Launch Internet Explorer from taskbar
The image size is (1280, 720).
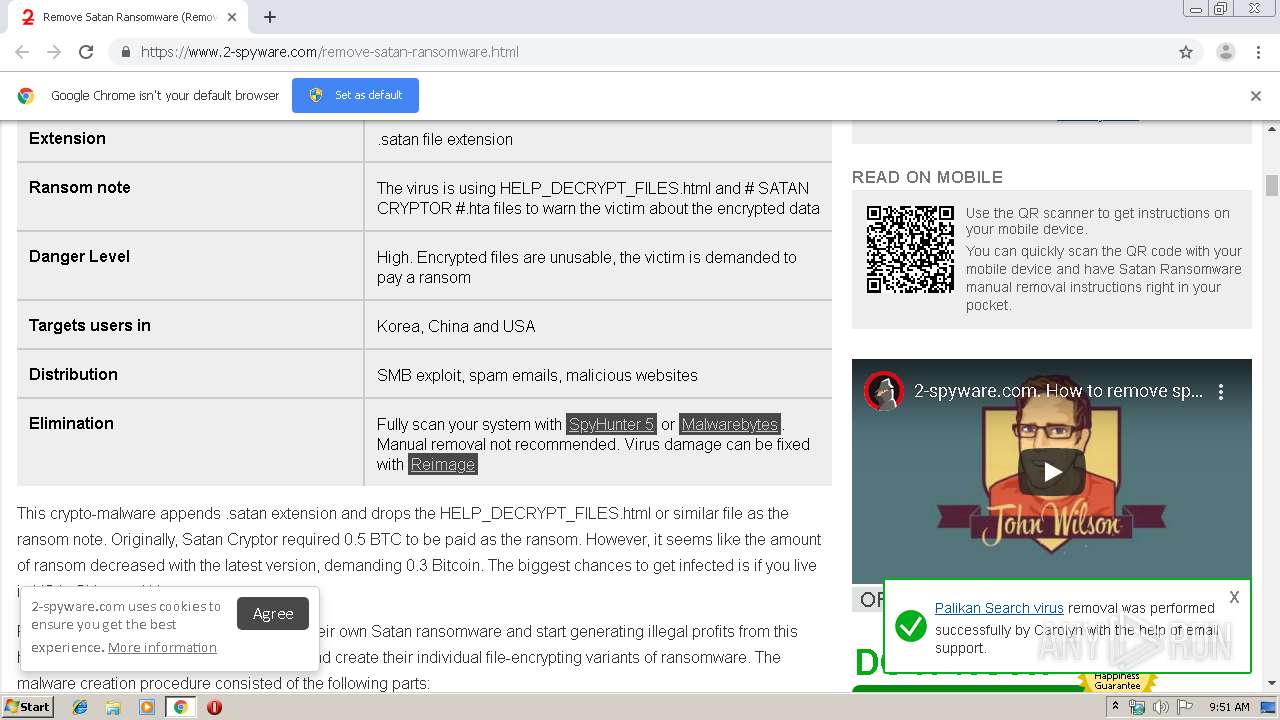tap(80, 707)
